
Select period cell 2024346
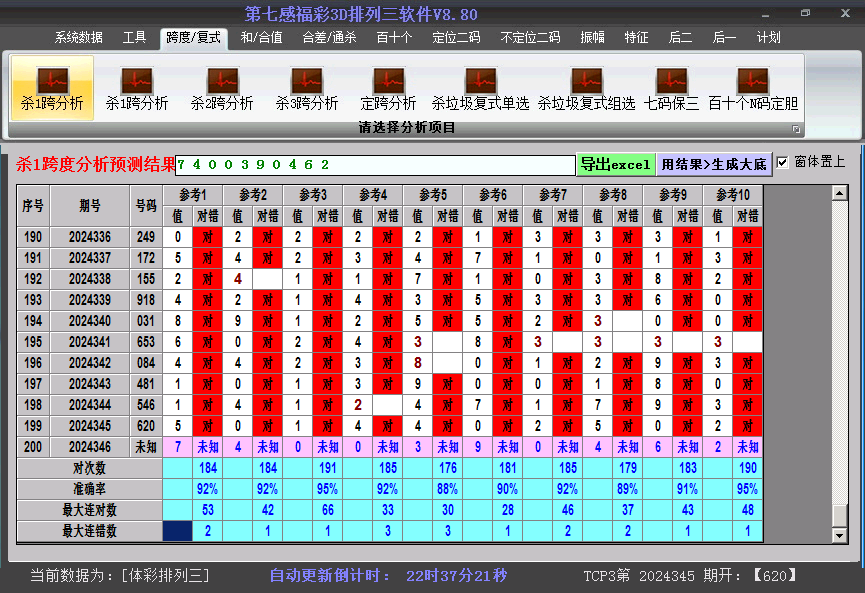click(x=90, y=447)
